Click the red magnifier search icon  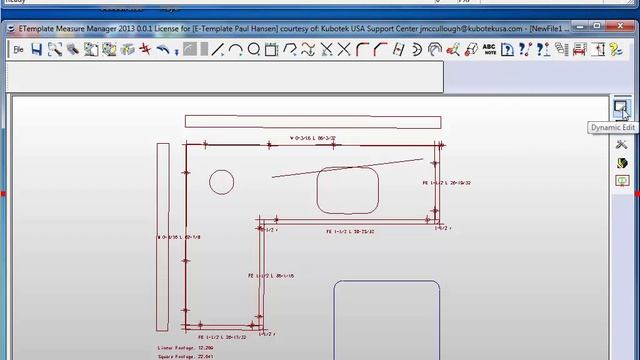(x=453, y=50)
